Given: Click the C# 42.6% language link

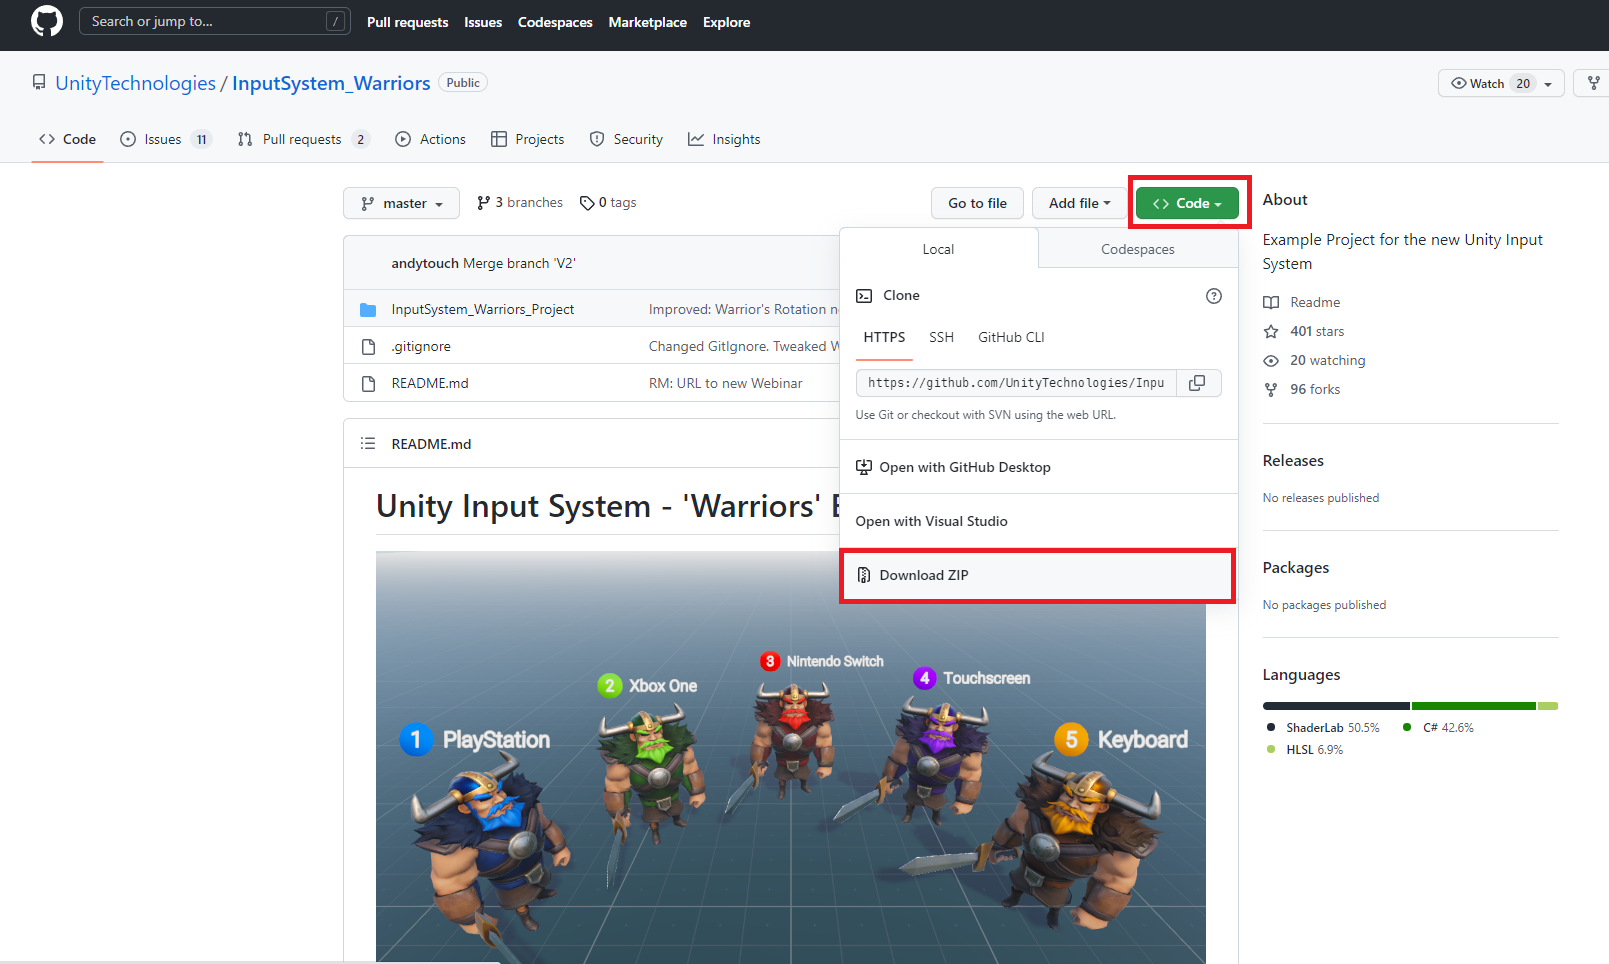Looking at the screenshot, I should [1438, 728].
